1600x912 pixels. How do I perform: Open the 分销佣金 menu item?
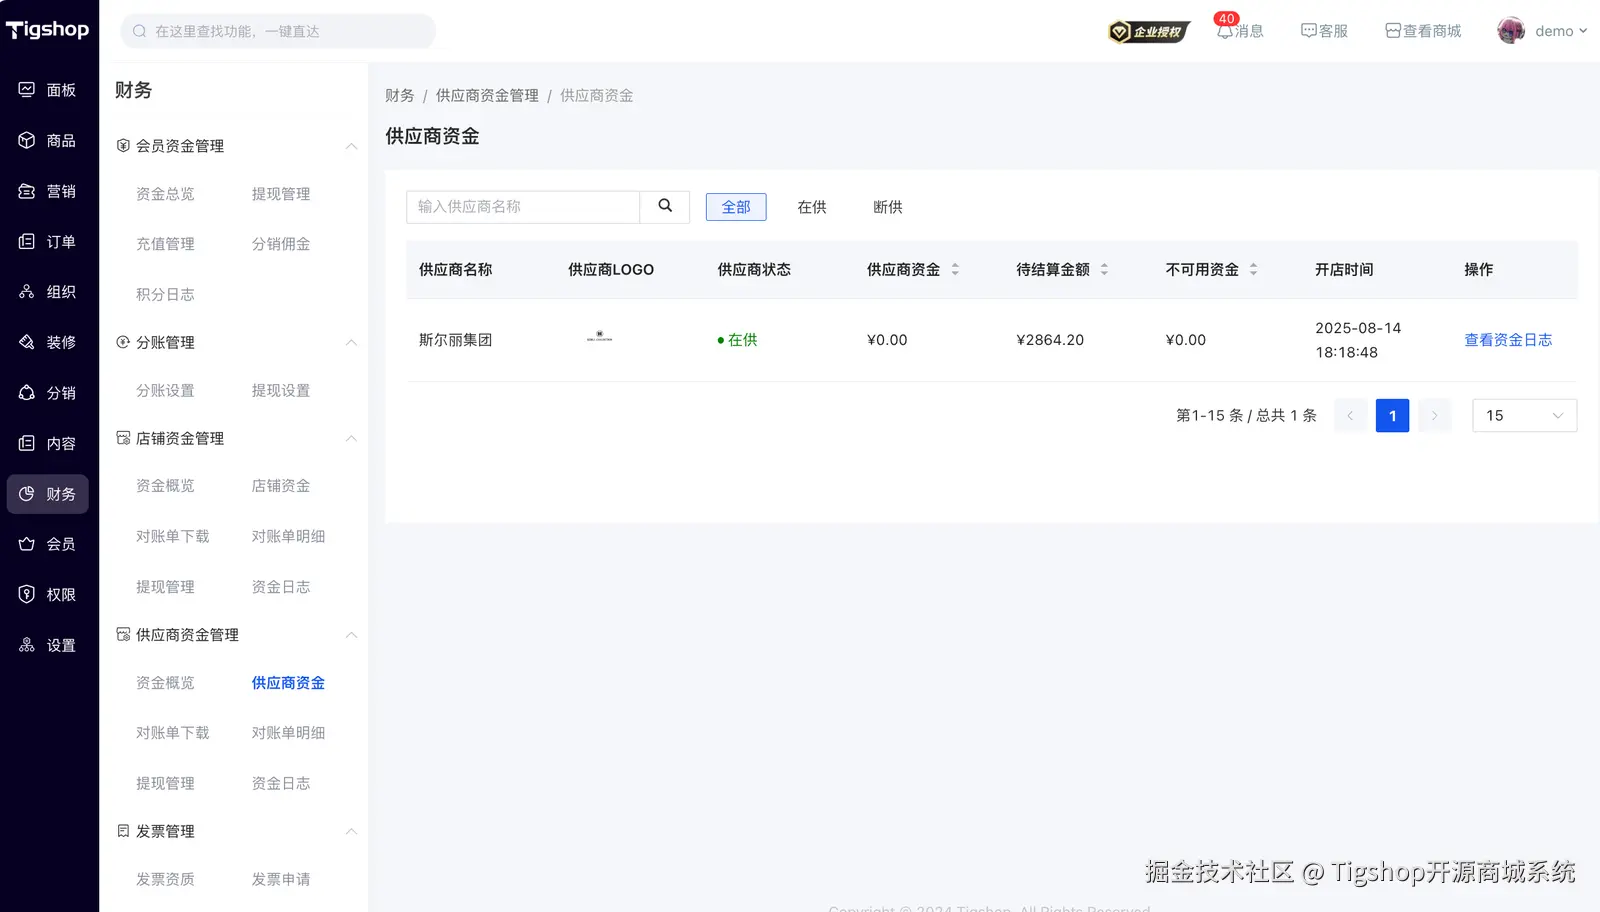(x=281, y=244)
